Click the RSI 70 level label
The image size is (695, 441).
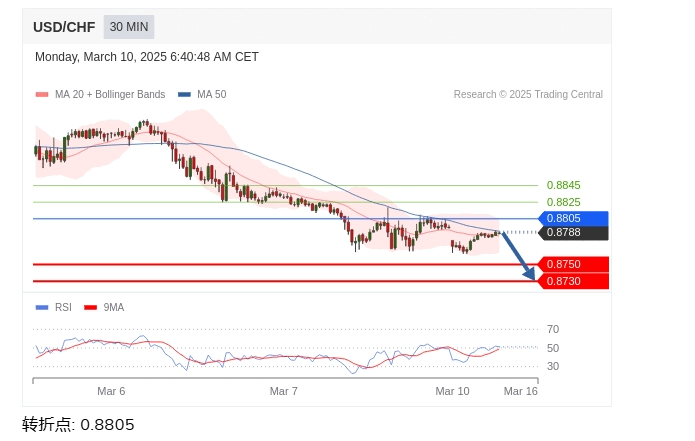pos(553,329)
